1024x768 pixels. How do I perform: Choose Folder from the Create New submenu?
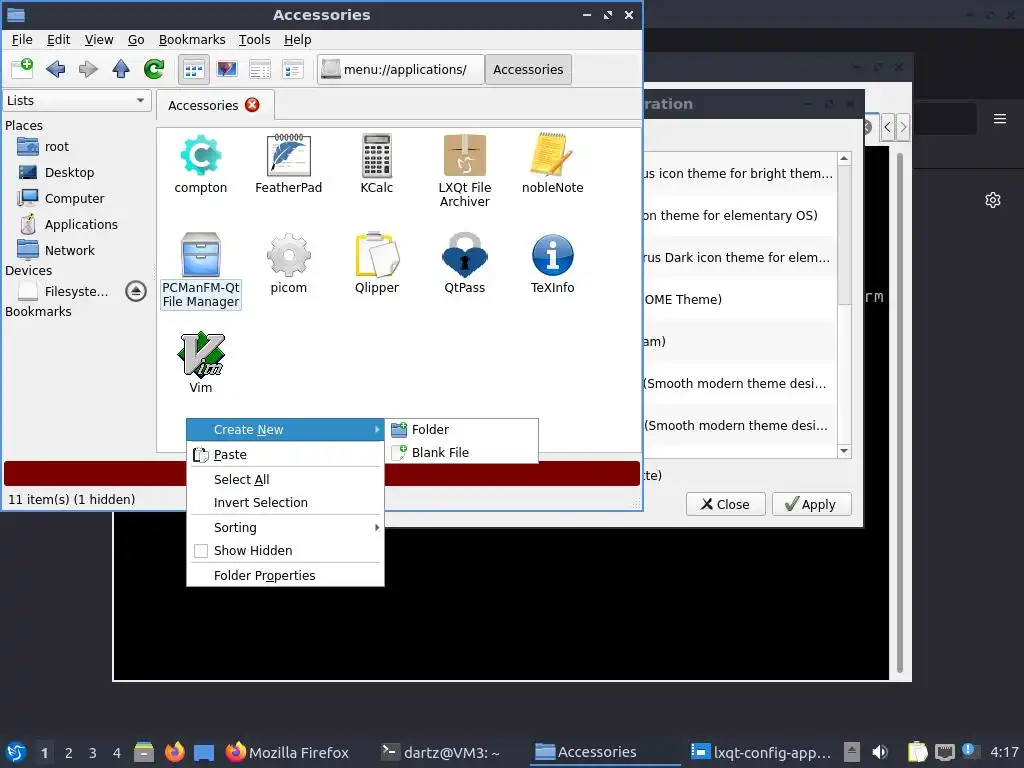point(462,429)
